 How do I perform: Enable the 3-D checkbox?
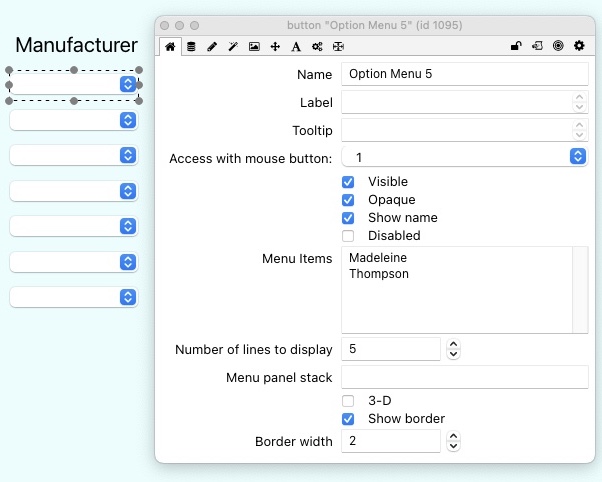(348, 401)
